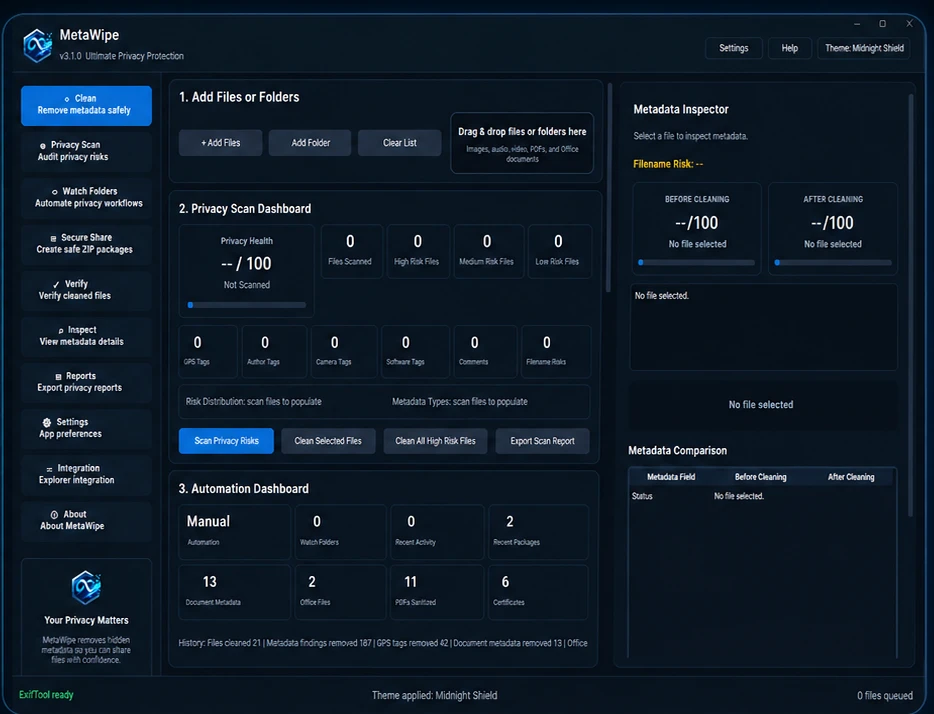Open the Clean sidebar section
The width and height of the screenshot is (934, 714).
point(86,105)
